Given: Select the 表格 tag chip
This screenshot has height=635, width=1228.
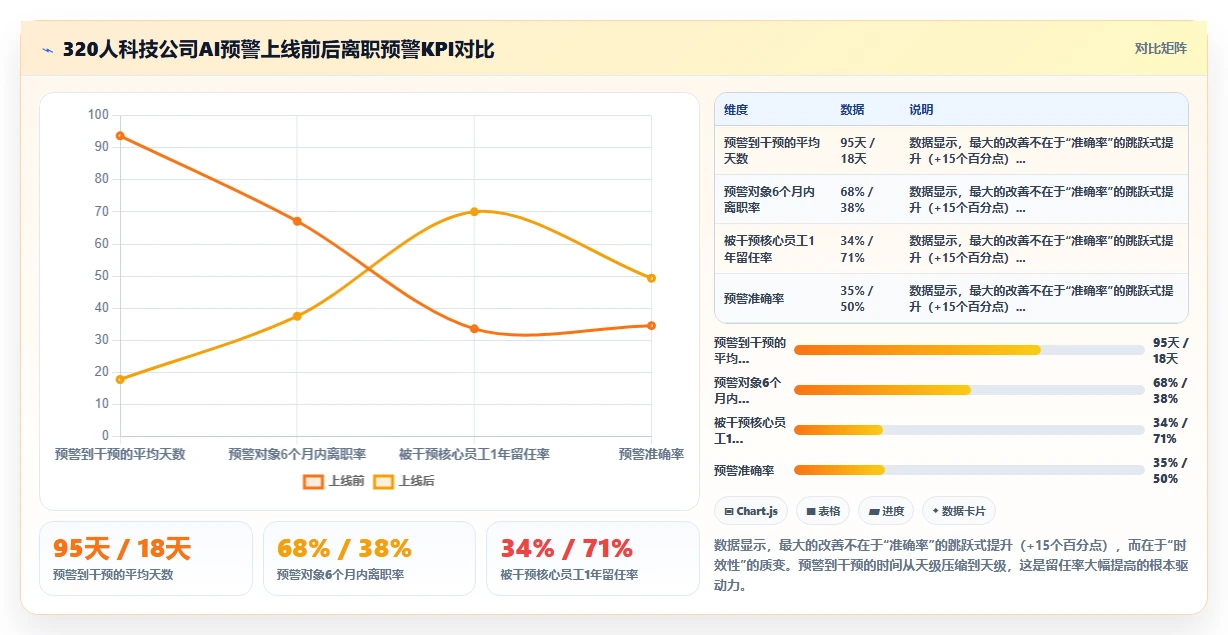Looking at the screenshot, I should pyautogui.click(x=823, y=511).
